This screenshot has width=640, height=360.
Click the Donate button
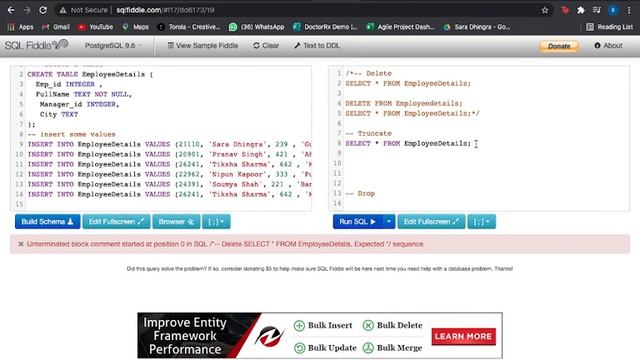coord(559,46)
